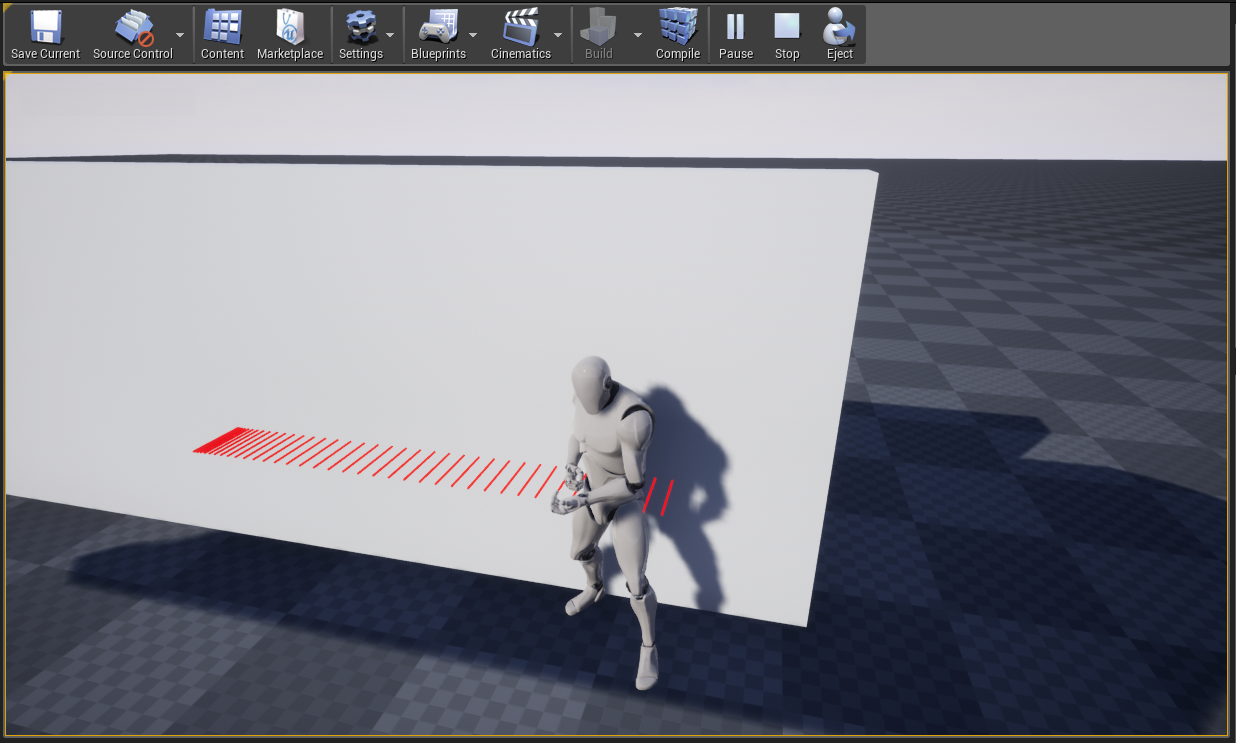1236x743 pixels.
Task: Open Source Control from the toolbar
Action: [x=132, y=28]
